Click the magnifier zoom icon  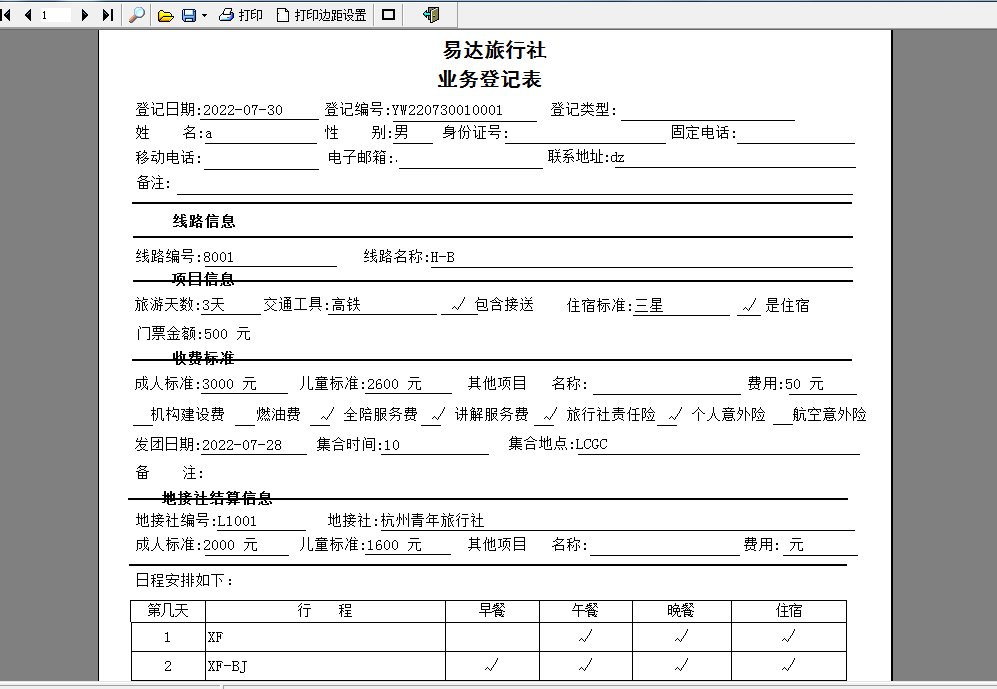click(137, 15)
